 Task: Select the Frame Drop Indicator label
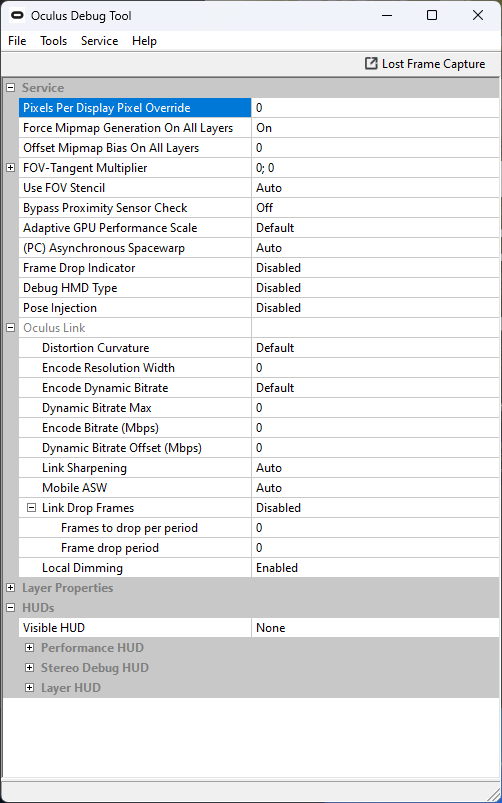pos(79,268)
